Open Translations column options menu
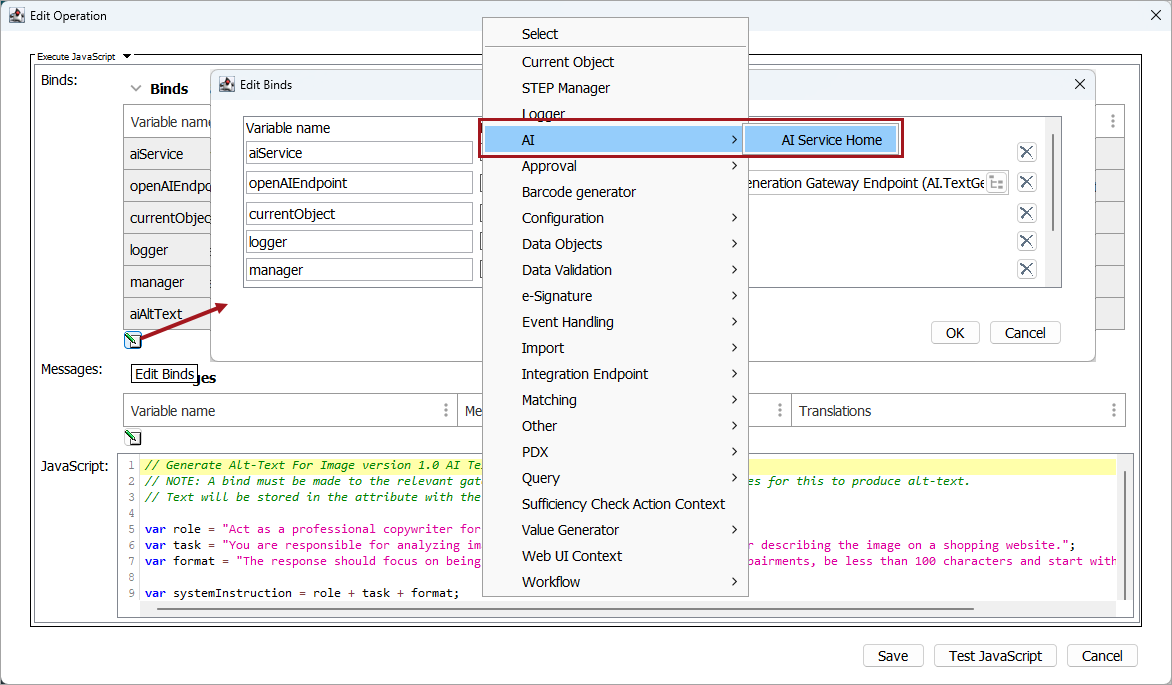 tap(1113, 411)
